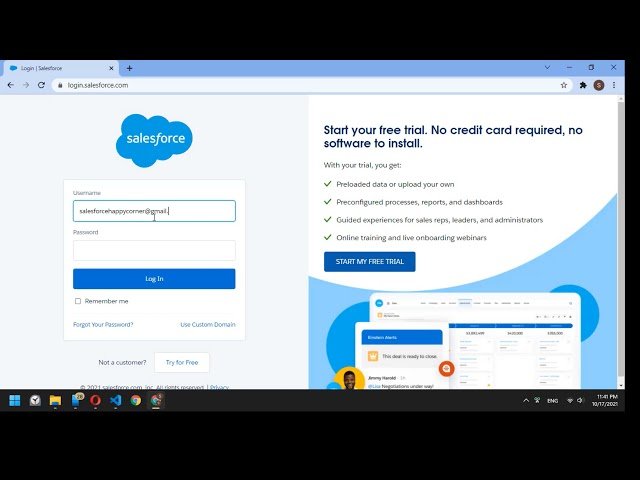Screen dimensions: 640x480
Task: Reload the page with the refresh icon
Action: click(x=41, y=85)
